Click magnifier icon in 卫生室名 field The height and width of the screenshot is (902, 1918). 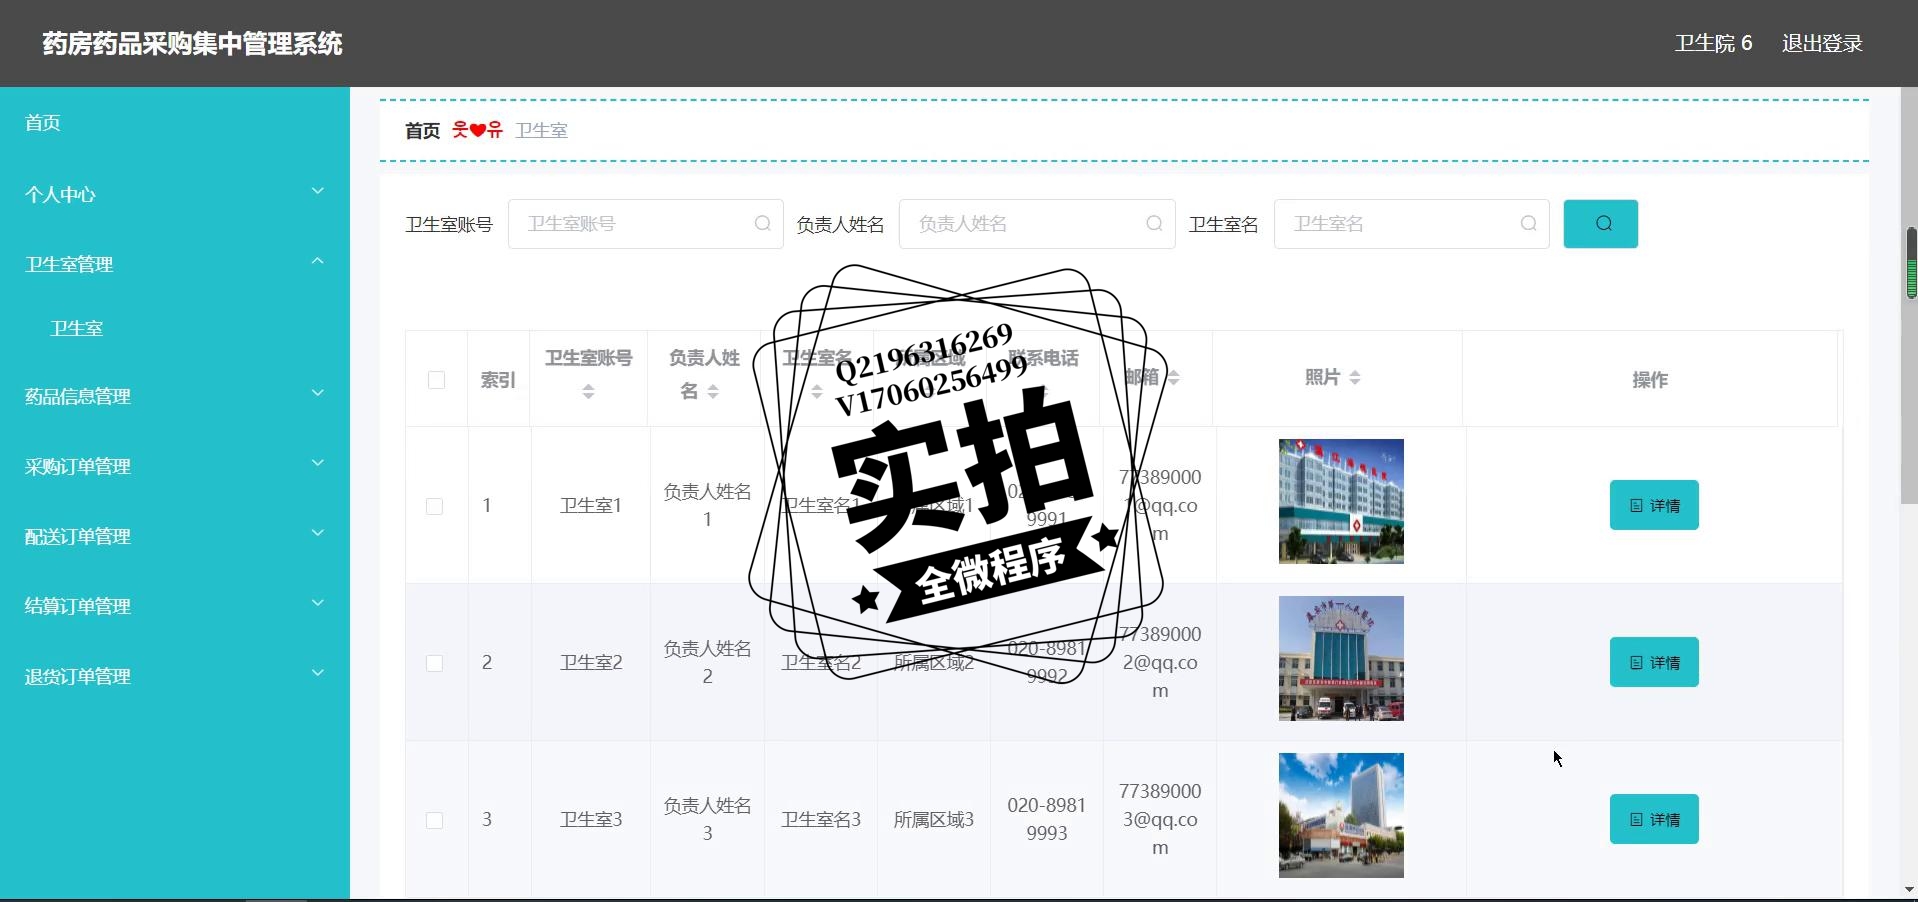[1528, 224]
